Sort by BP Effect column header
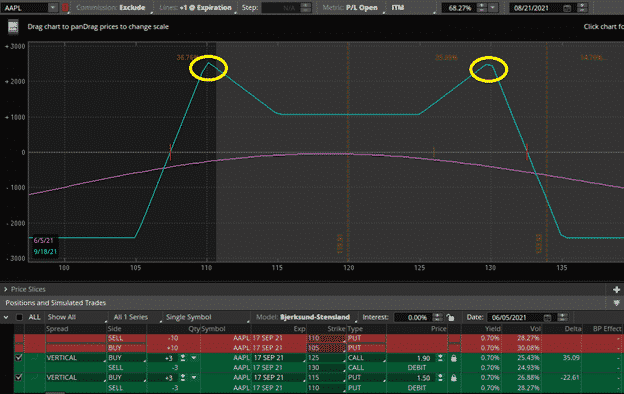The width and height of the screenshot is (624, 394). pos(607,329)
